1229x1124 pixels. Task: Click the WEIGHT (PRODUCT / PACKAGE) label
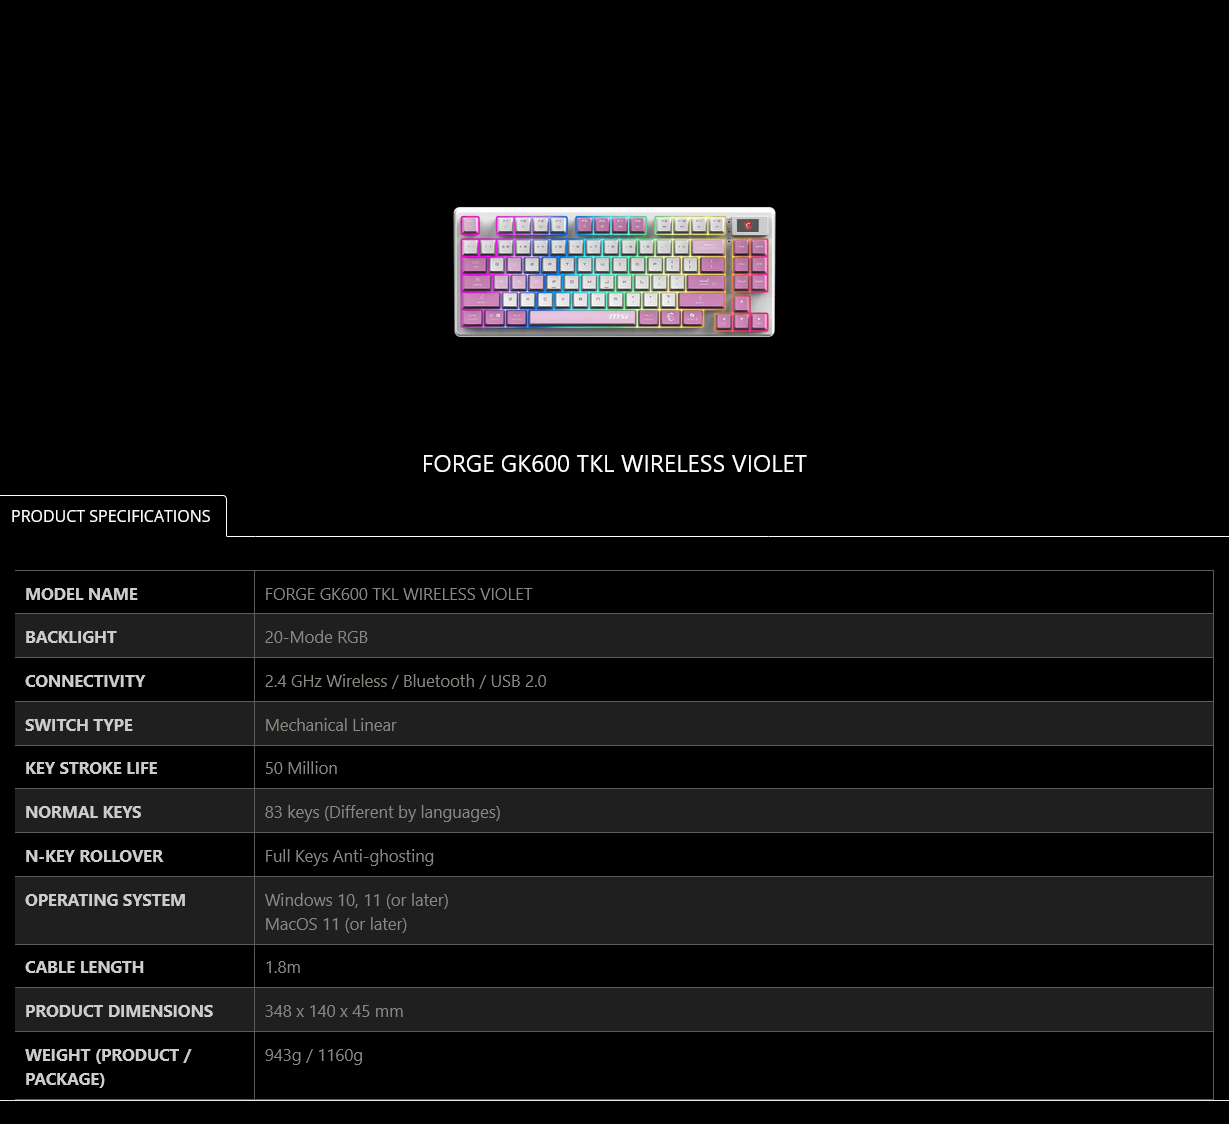pos(108,1067)
